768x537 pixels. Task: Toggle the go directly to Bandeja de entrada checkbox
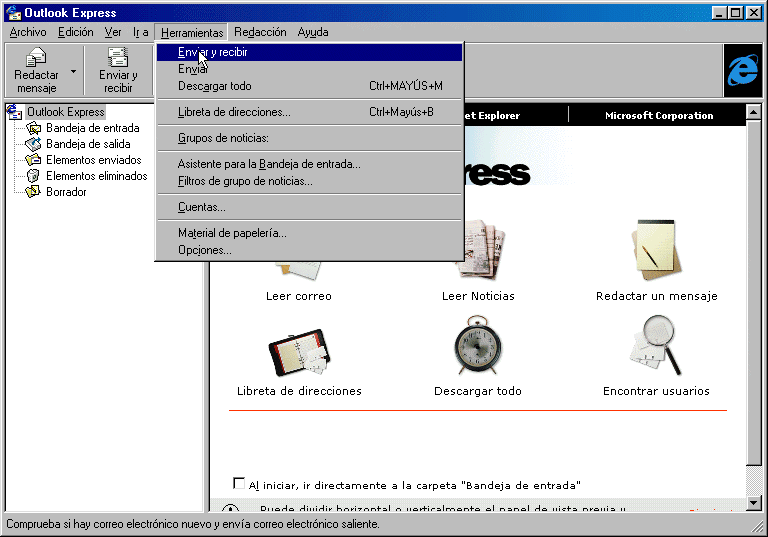[x=238, y=484]
